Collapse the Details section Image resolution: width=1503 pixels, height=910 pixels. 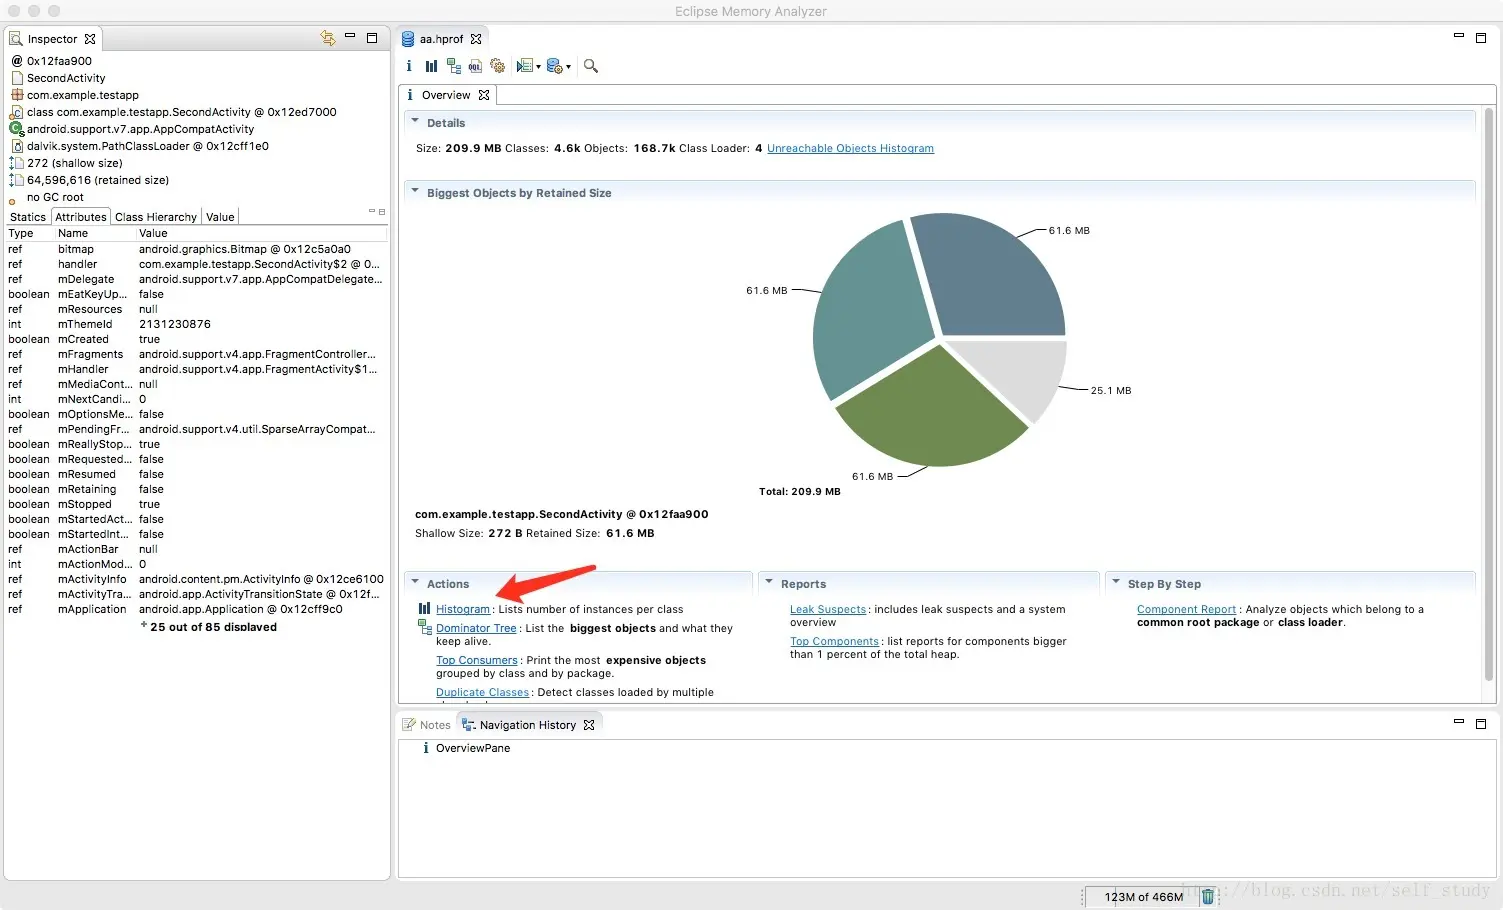tap(415, 122)
